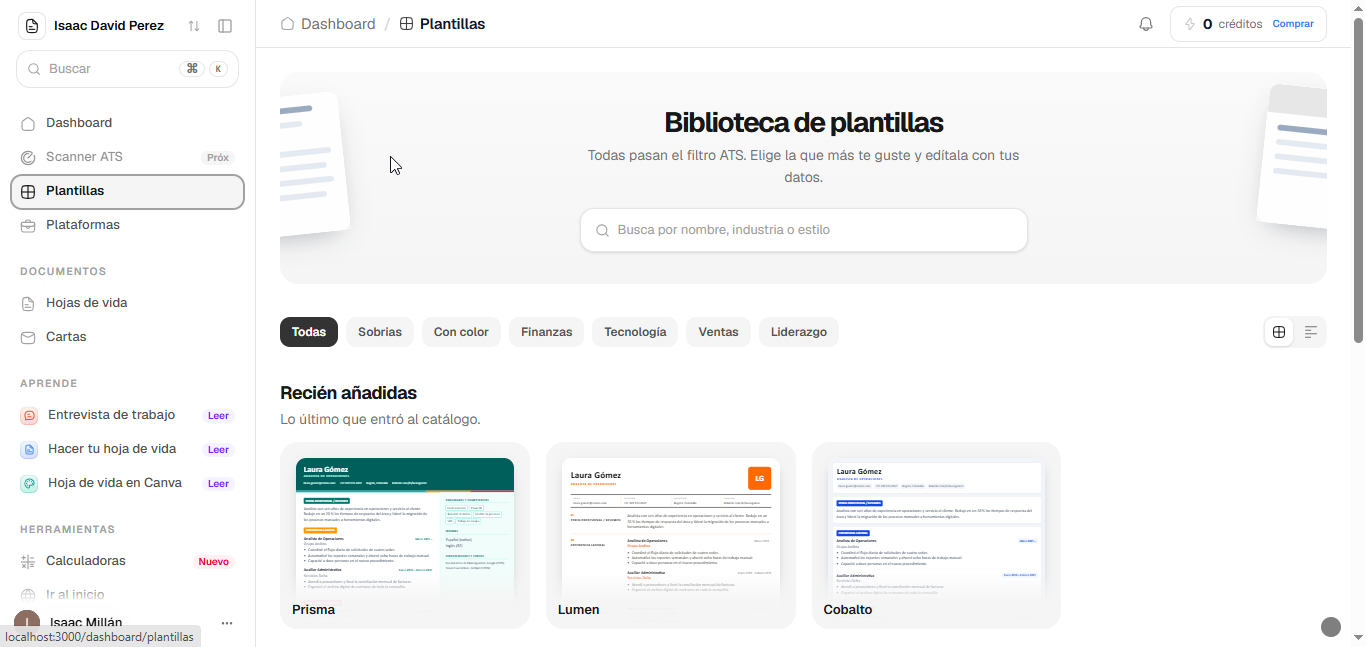Viewport: 1366px width, 647px height.
Task: Click the scrollbar down arrow
Action: pos(1358,637)
